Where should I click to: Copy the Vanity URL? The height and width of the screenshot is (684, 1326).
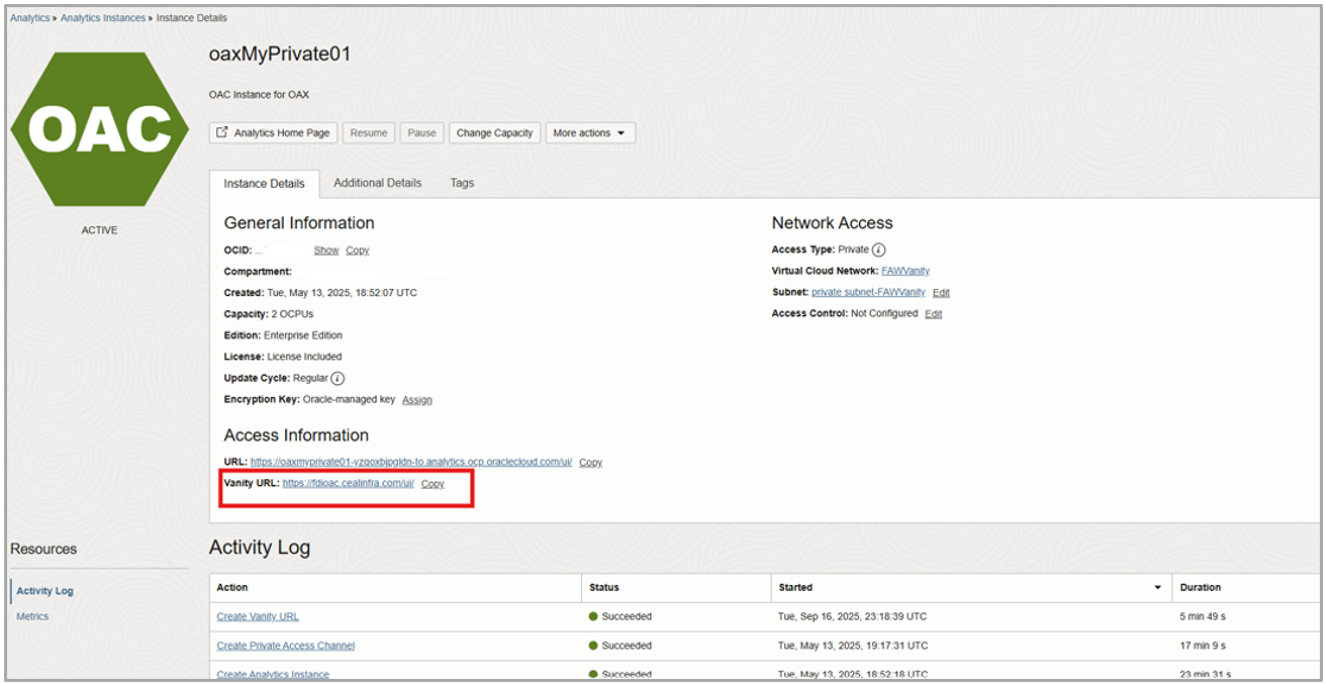pyautogui.click(x=432, y=484)
